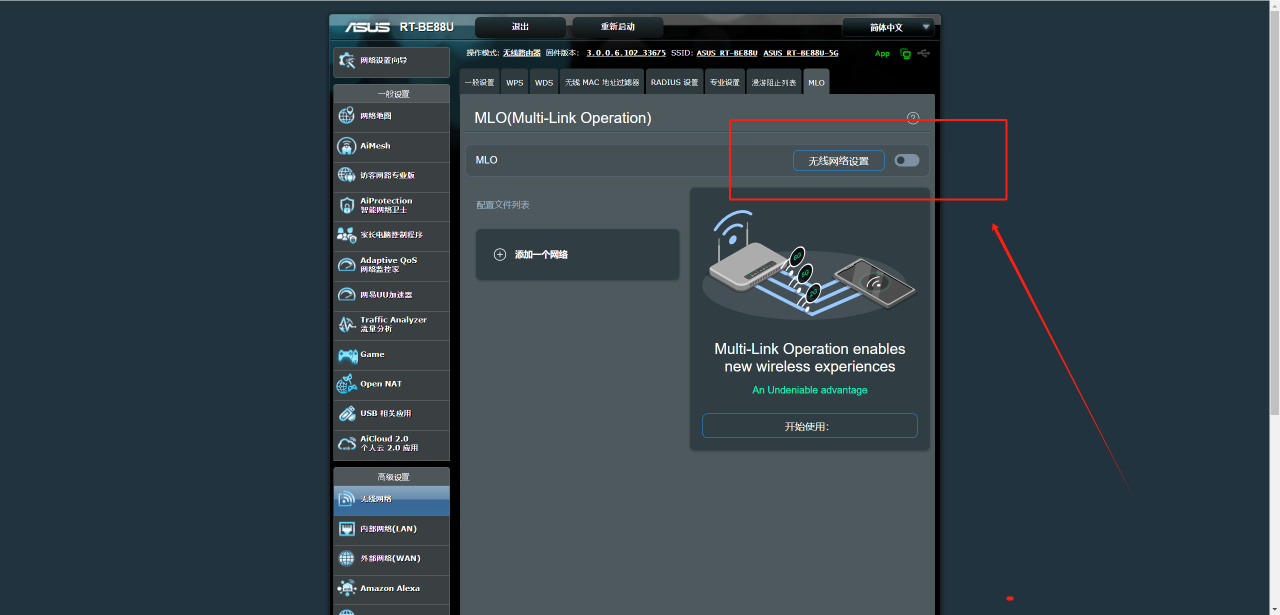Click the 添加一个网络 button text
1280x615 pixels.
coord(541,255)
